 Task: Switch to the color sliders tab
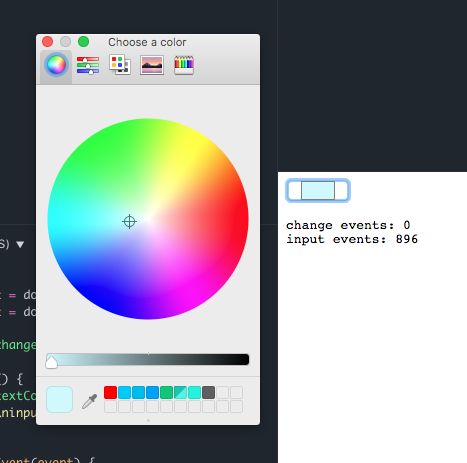(88, 65)
